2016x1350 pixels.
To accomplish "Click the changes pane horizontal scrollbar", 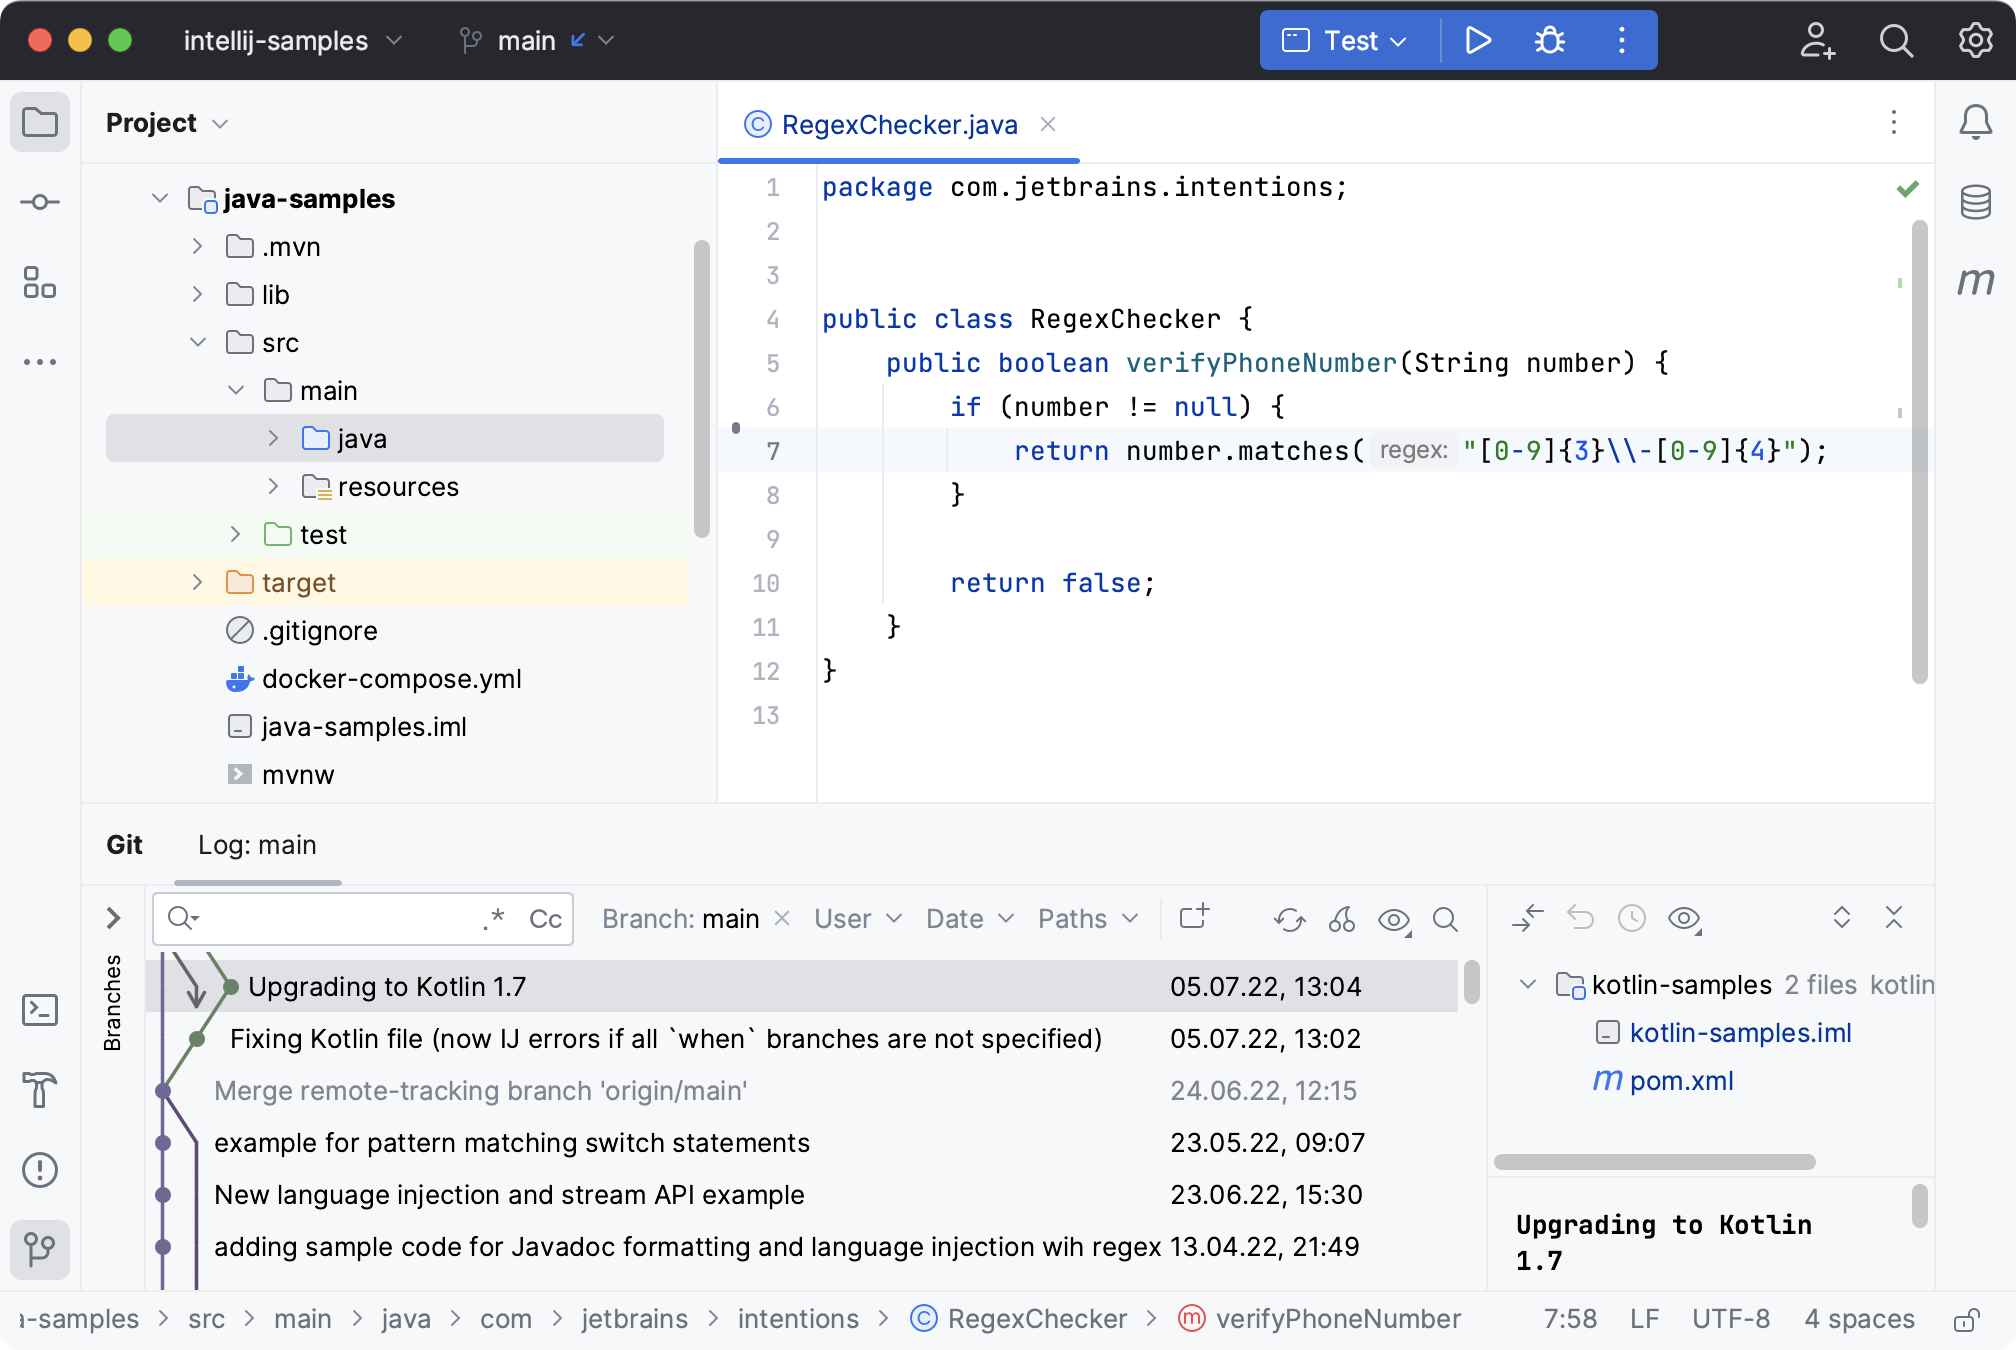I will (1655, 1162).
